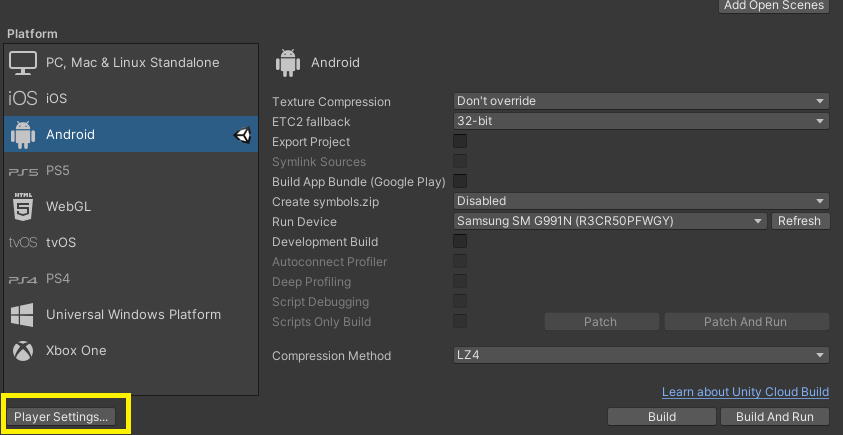Click the Android robot icon in platform list
Screen dimensions: 843x435
(x=23, y=134)
